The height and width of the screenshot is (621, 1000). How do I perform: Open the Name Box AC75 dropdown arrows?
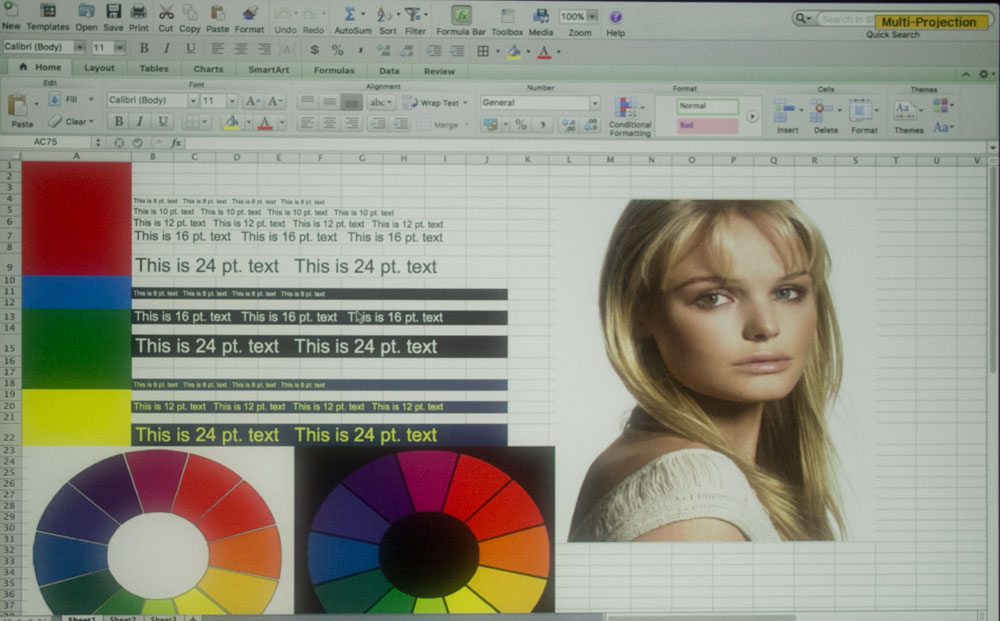pos(98,142)
